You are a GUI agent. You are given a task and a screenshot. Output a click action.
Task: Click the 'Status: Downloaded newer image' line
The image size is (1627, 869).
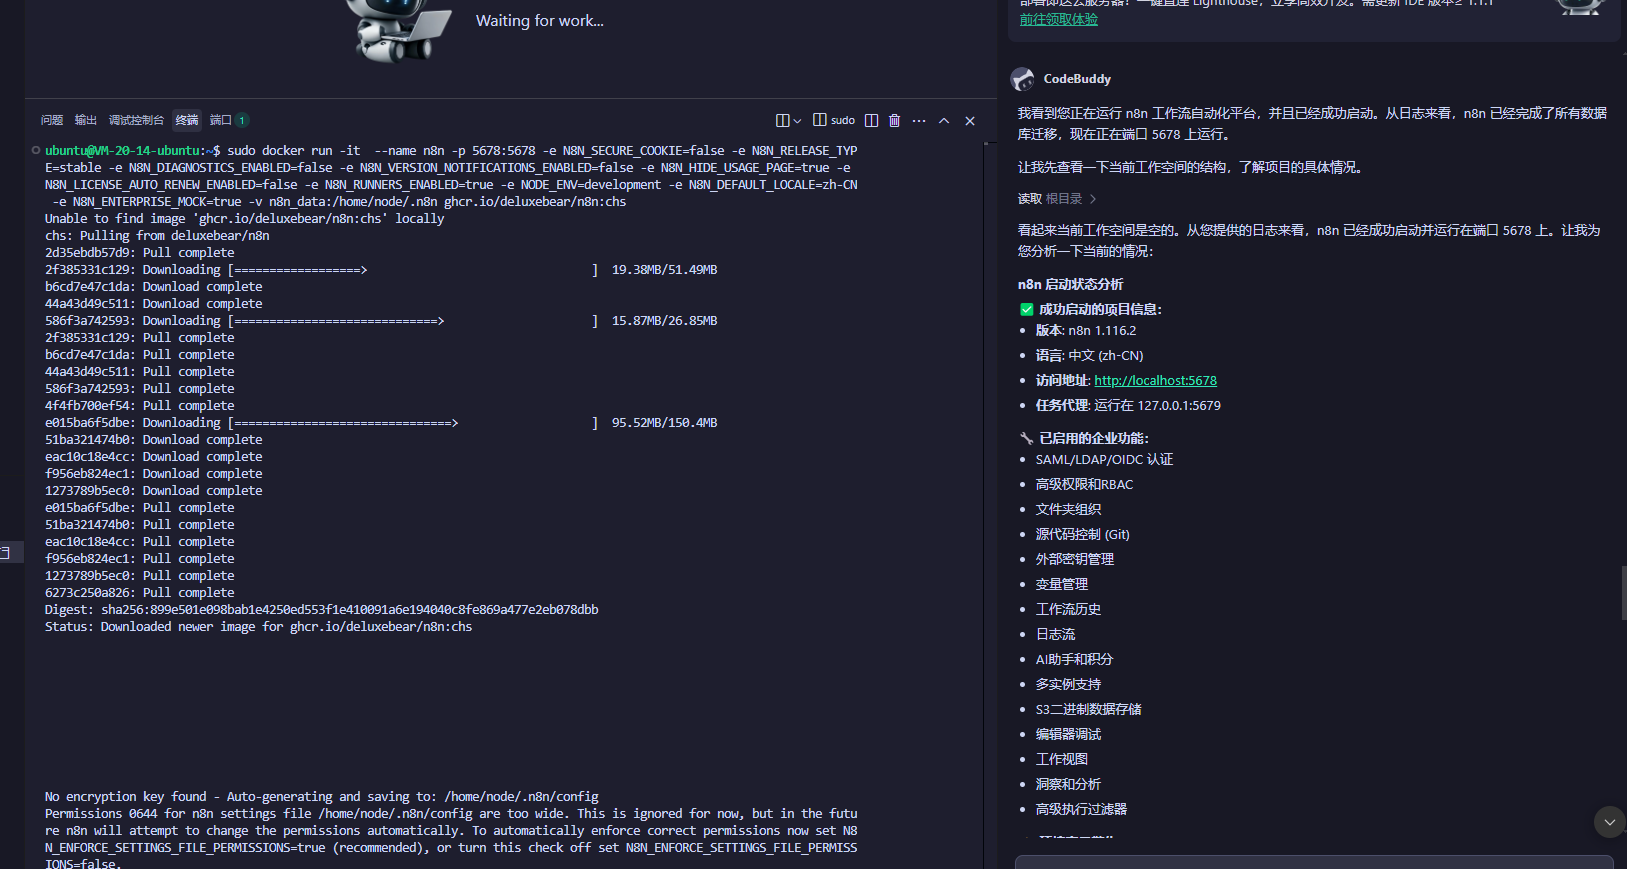click(258, 627)
